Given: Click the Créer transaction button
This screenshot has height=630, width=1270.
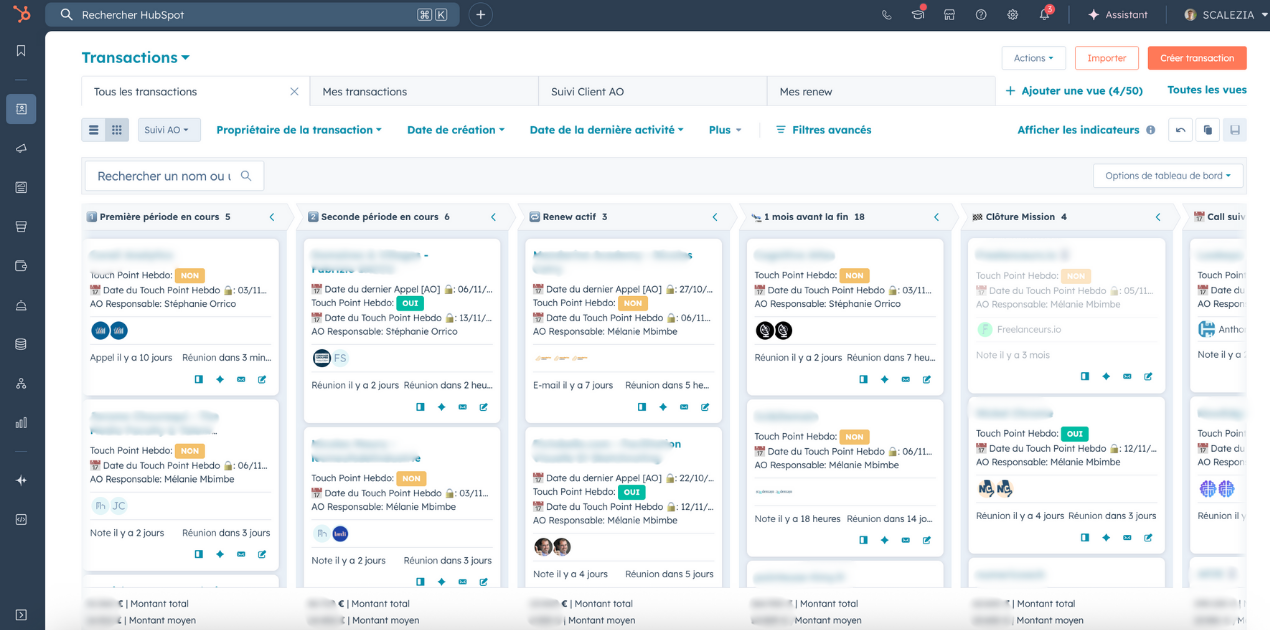Looking at the screenshot, I should click(1197, 58).
